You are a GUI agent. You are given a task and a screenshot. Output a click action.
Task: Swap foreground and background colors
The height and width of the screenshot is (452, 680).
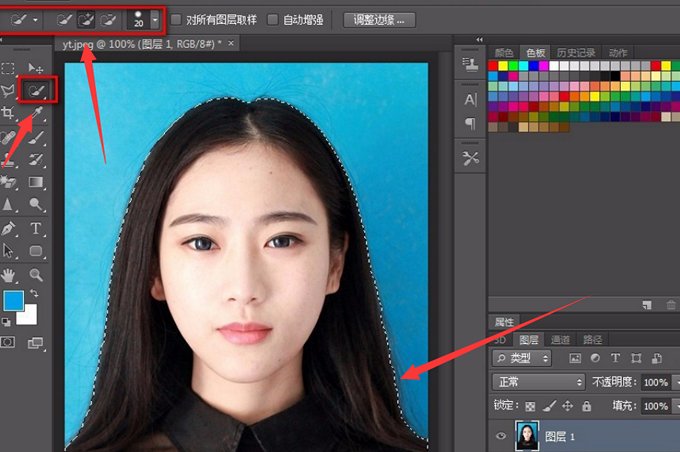[x=34, y=294]
